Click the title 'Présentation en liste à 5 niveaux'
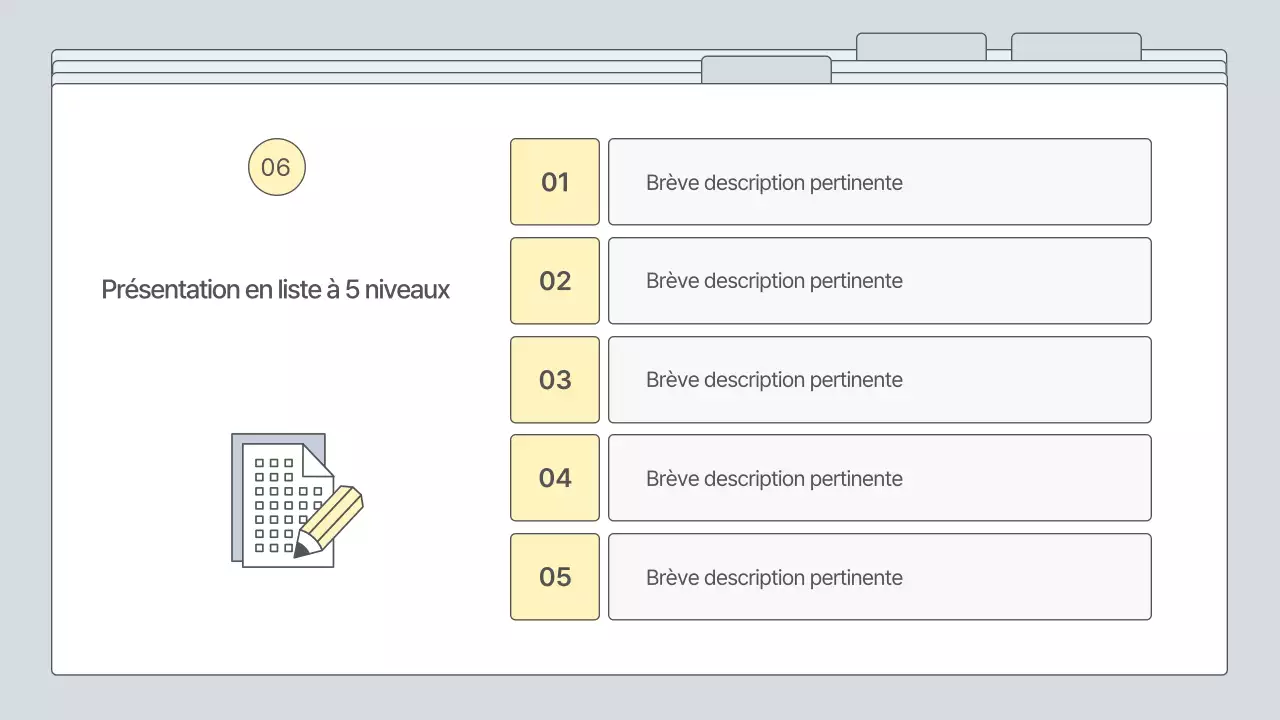1280x720 pixels. click(276, 290)
